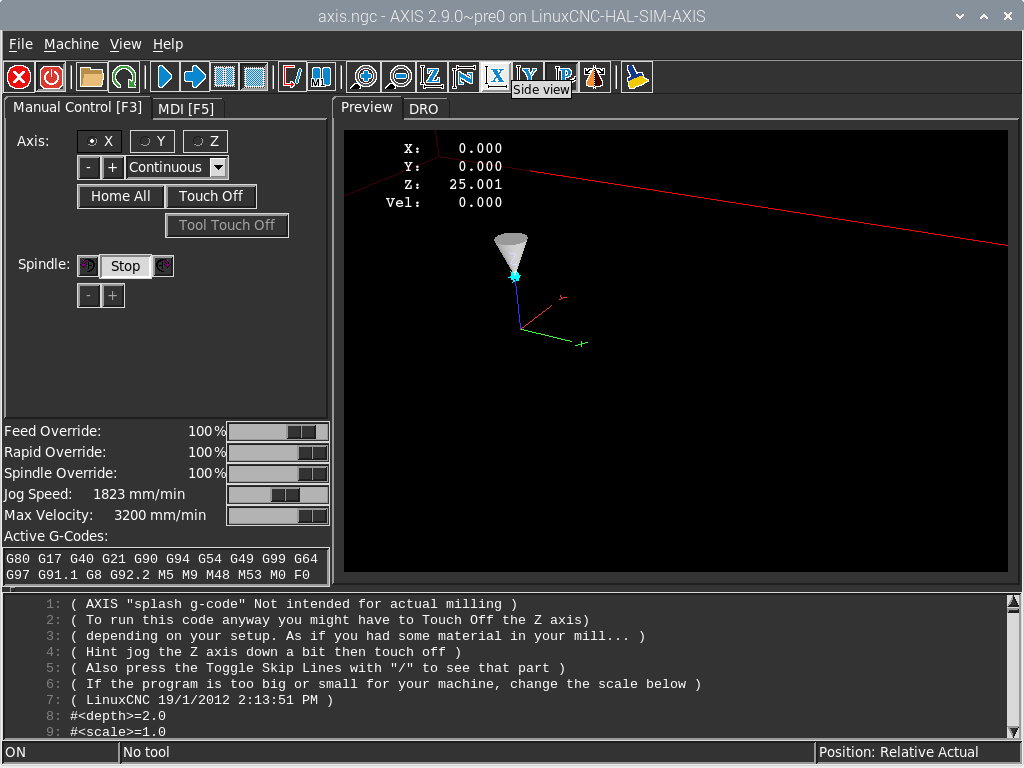Select Z axis radio button

205,141
